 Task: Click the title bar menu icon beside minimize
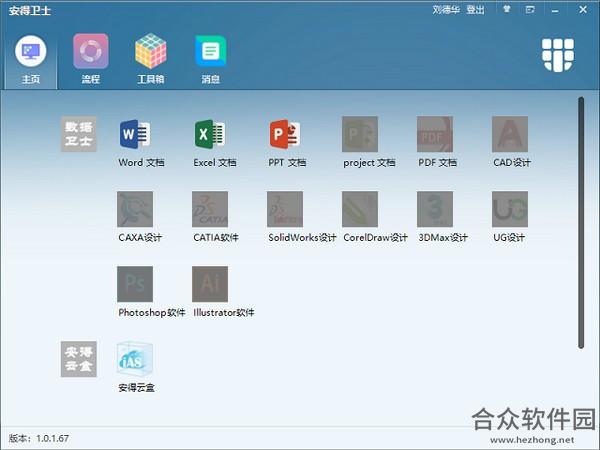tap(530, 10)
